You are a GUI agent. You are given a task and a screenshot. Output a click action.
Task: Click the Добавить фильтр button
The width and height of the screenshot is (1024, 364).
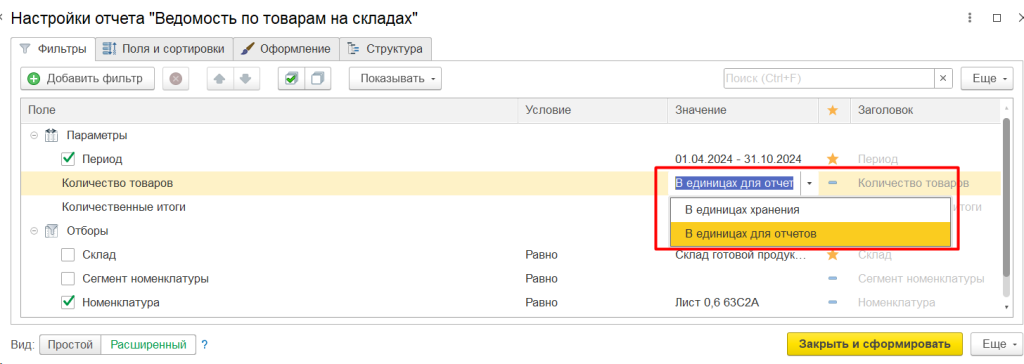tap(87, 78)
